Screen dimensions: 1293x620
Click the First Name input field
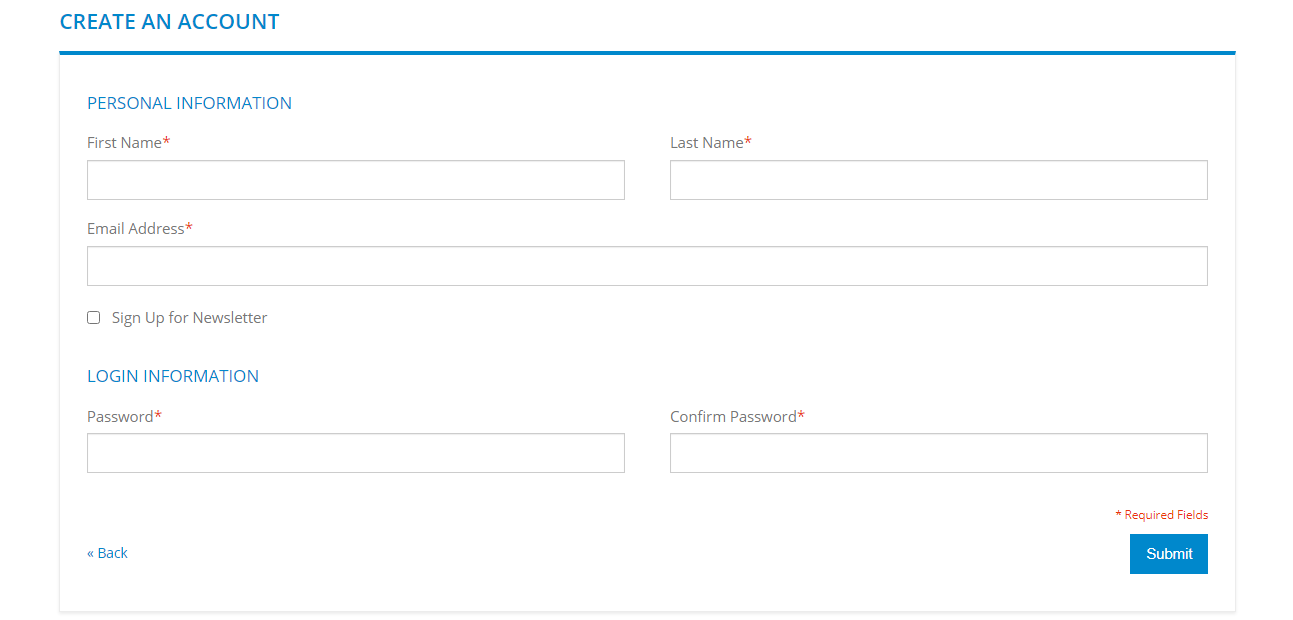coord(355,180)
